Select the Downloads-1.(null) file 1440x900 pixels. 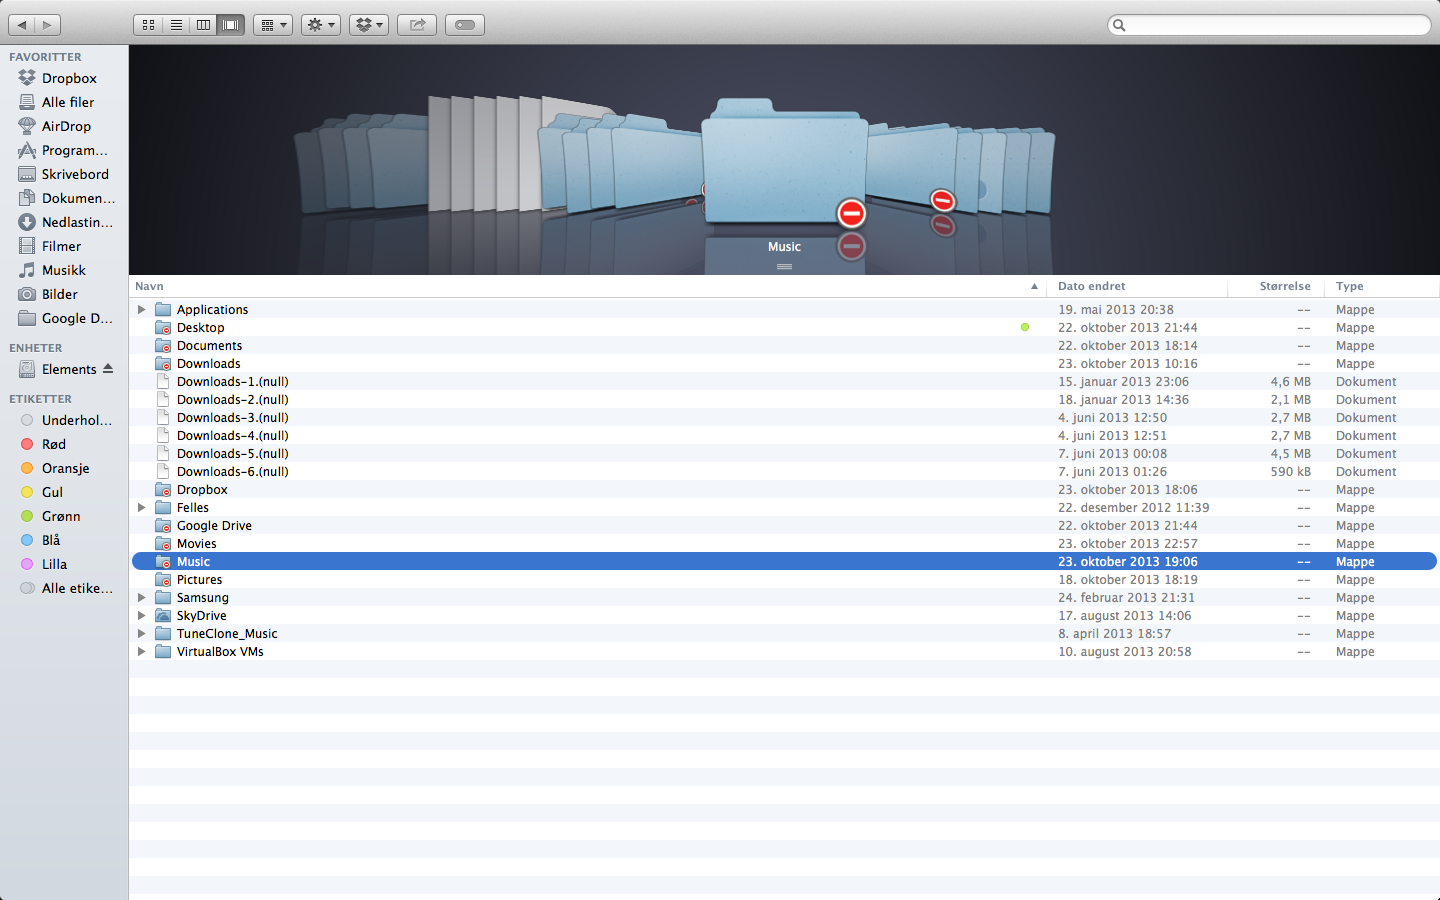784,382
